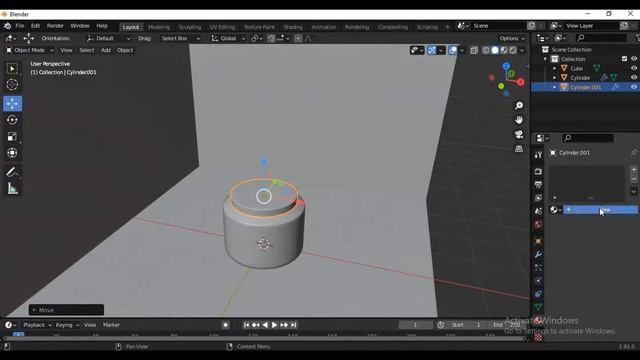Activate the Cursor tool
This screenshot has height=360, width=640.
click(12, 84)
